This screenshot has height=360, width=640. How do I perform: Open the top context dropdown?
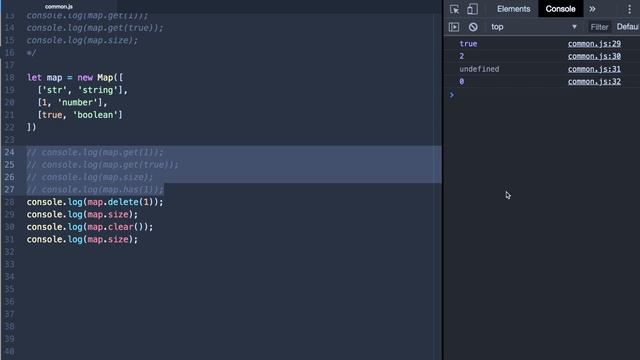534,27
